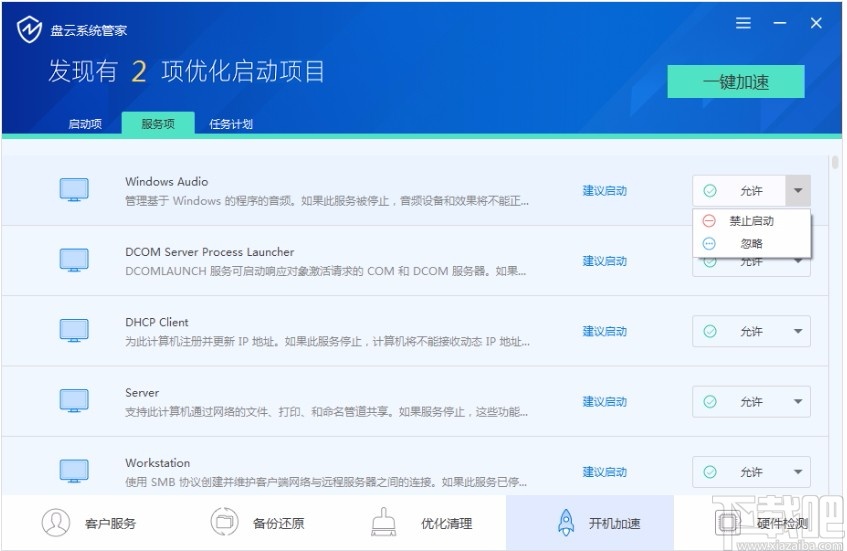This screenshot has height=551, width=847.
Task: Click 建议启动 link for Windows Audio
Action: click(x=604, y=191)
